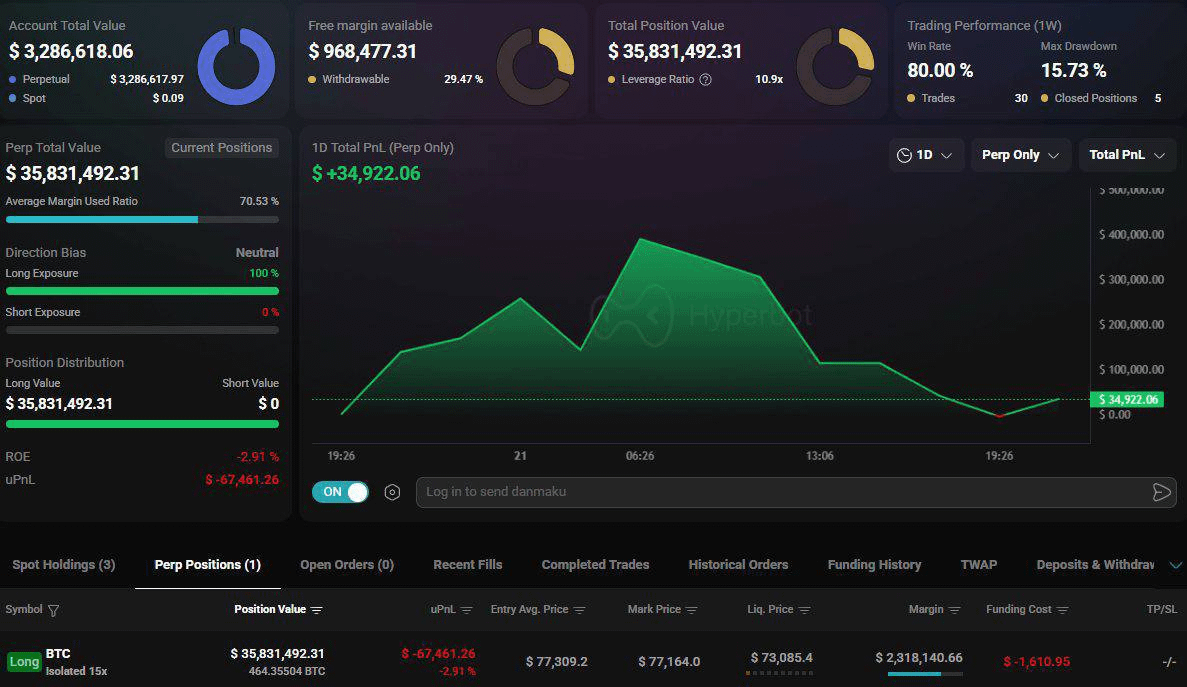The width and height of the screenshot is (1187, 687).
Task: Click the green $34,922.06 chart price label
Action: point(1127,399)
